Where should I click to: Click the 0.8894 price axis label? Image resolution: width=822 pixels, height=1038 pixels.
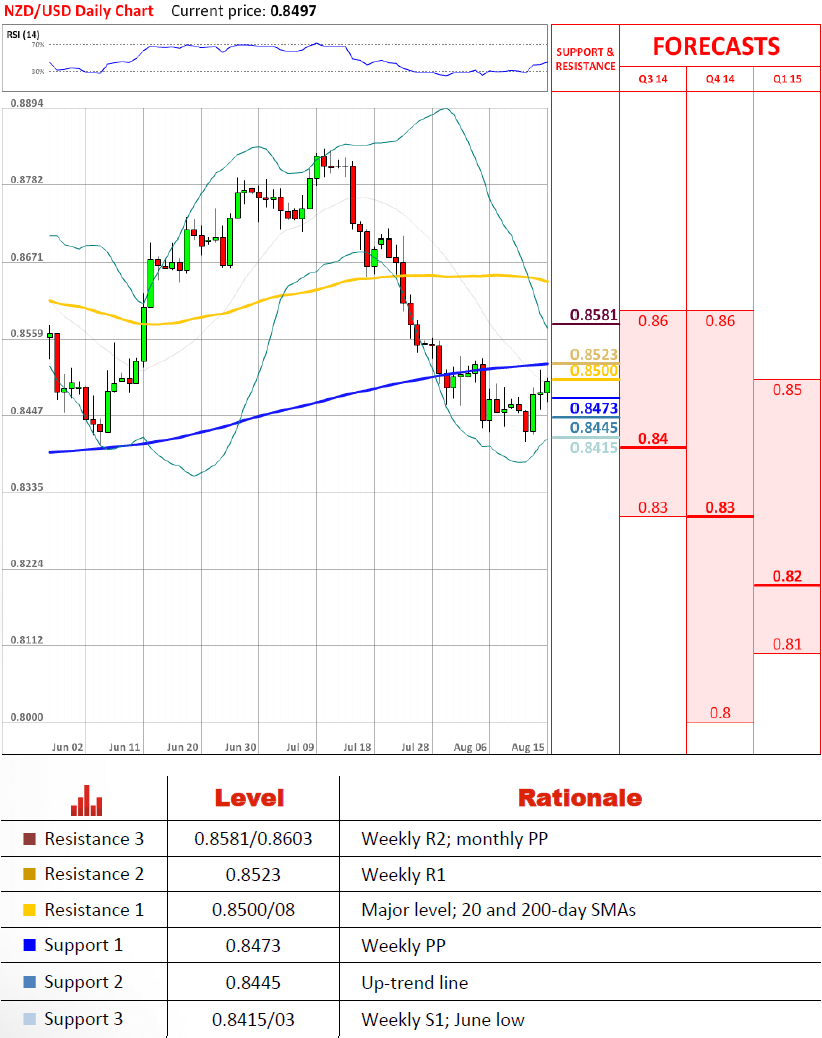point(27,103)
